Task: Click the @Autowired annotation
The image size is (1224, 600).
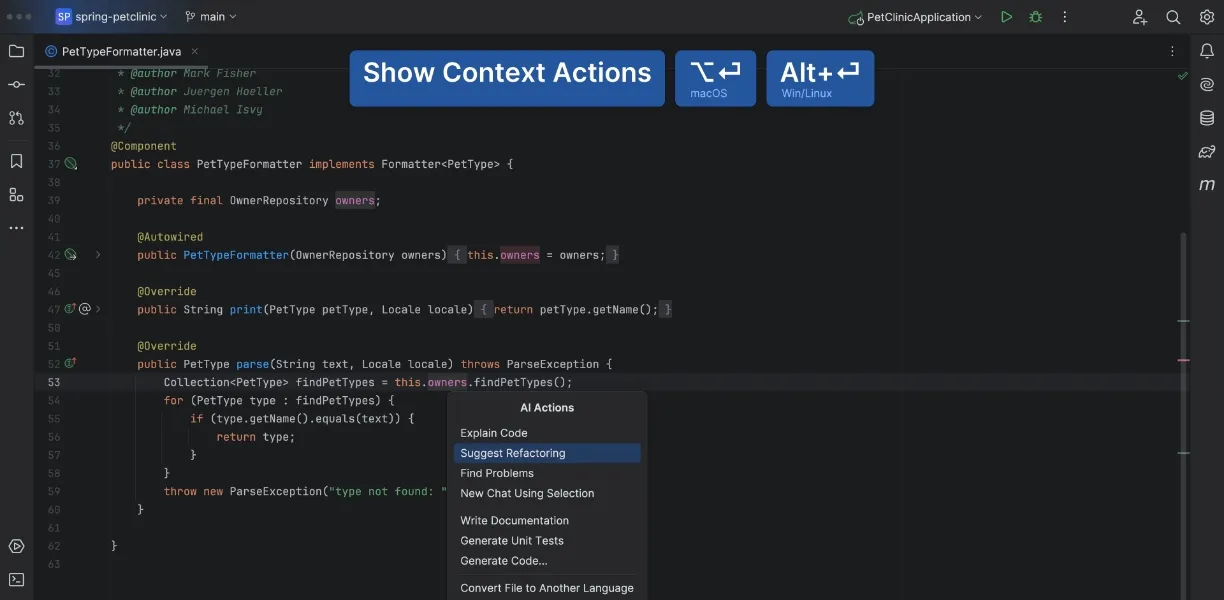Action: 170,237
